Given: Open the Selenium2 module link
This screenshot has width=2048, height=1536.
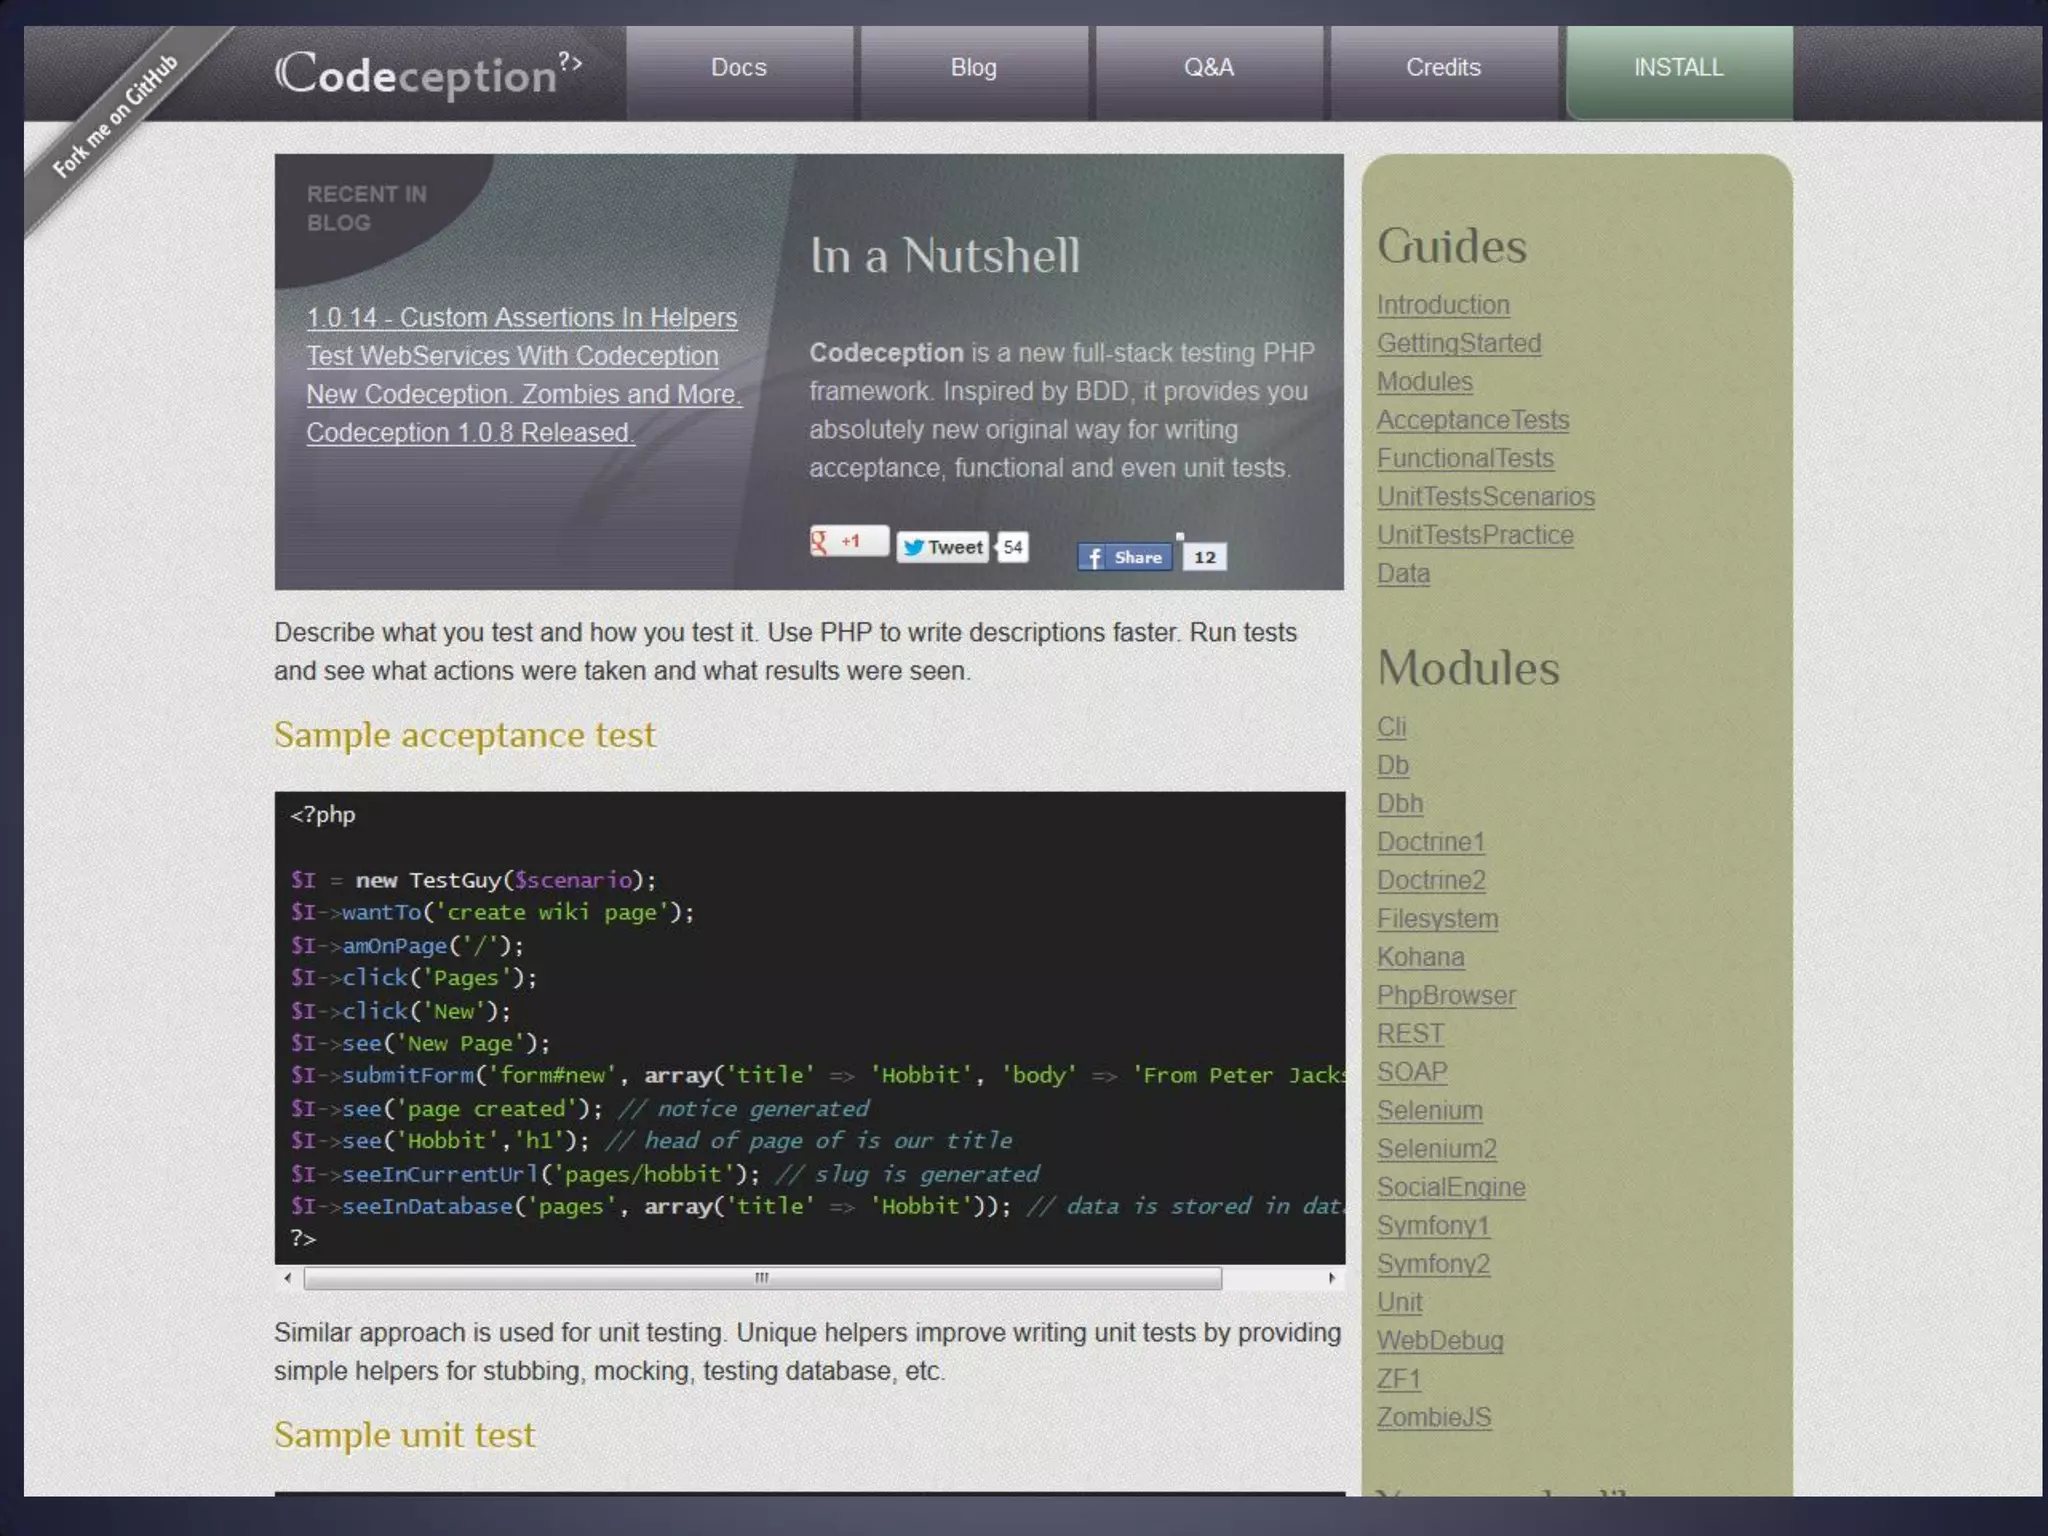Looking at the screenshot, I should 1436,1149.
